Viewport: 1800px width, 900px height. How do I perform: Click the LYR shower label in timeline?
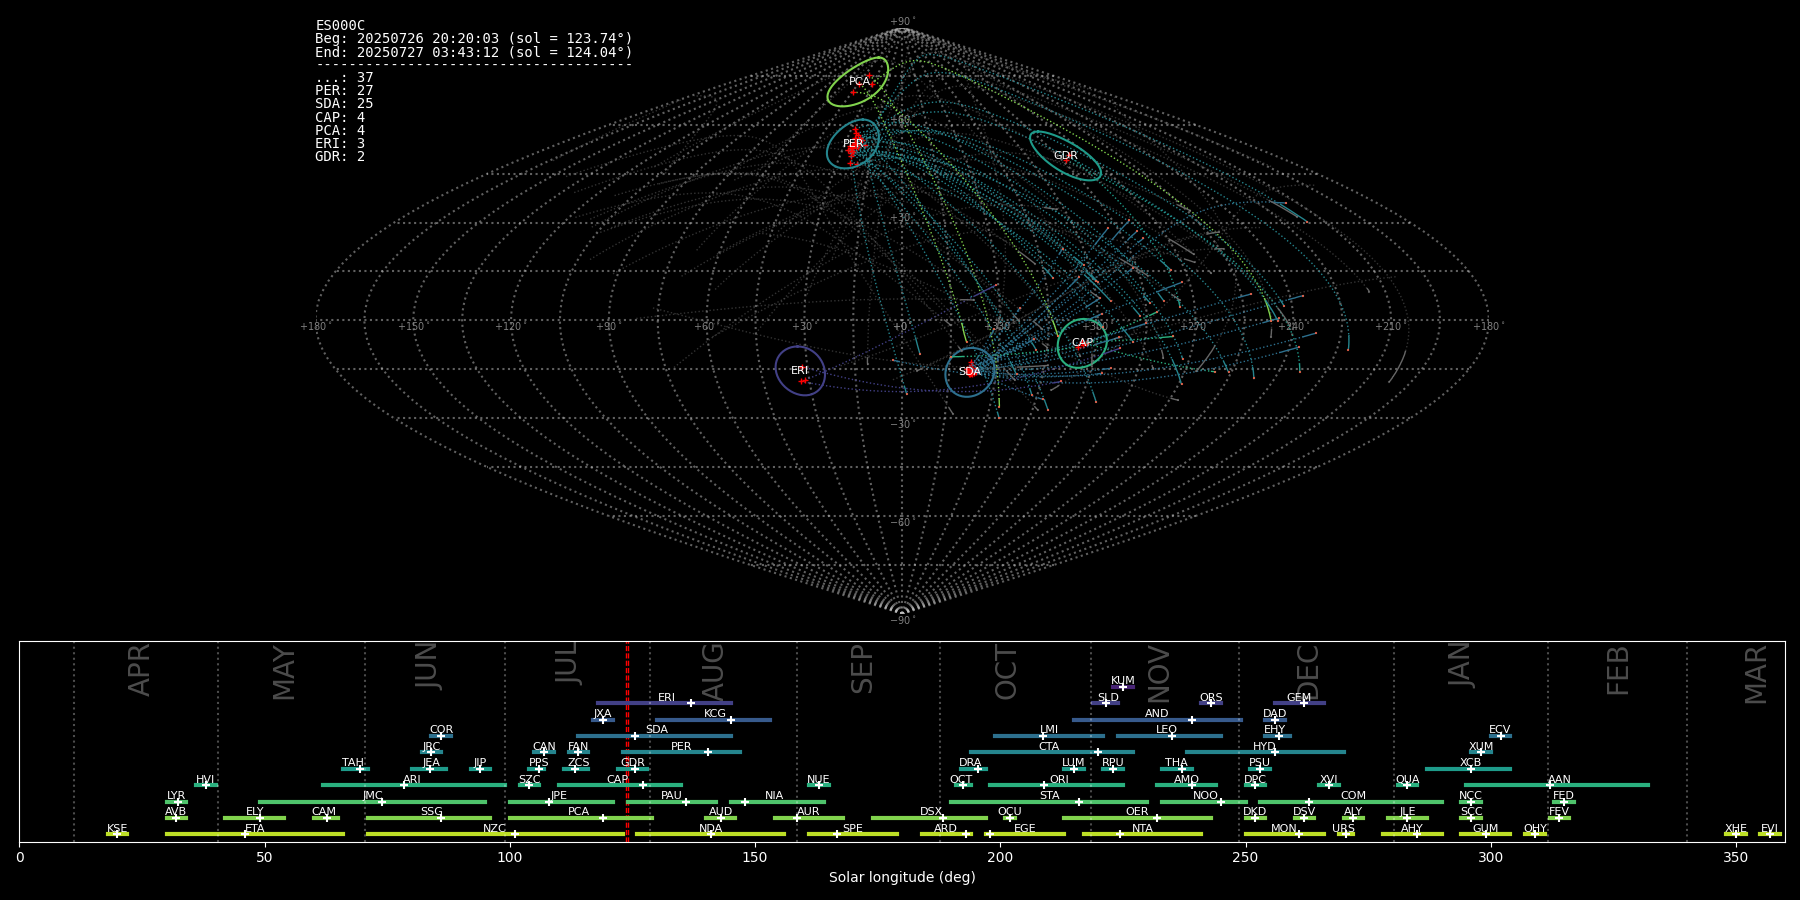[x=176, y=796]
